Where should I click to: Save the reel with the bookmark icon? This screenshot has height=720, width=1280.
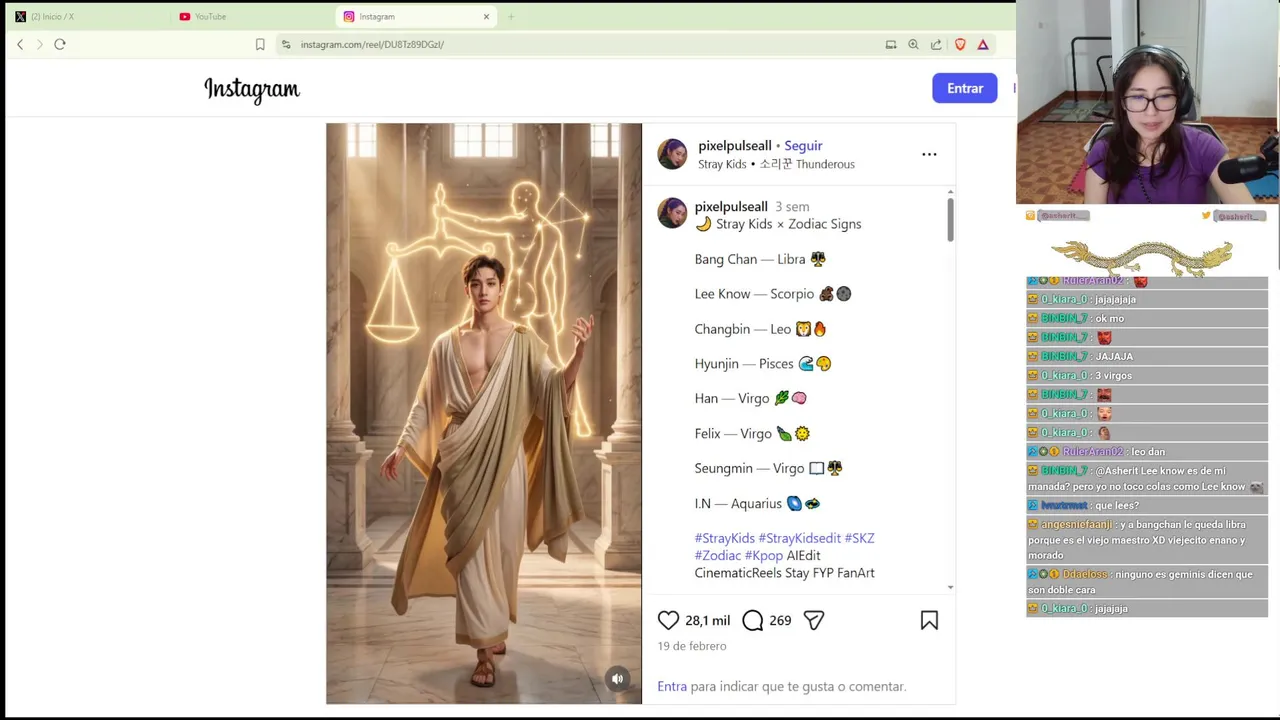pos(929,620)
